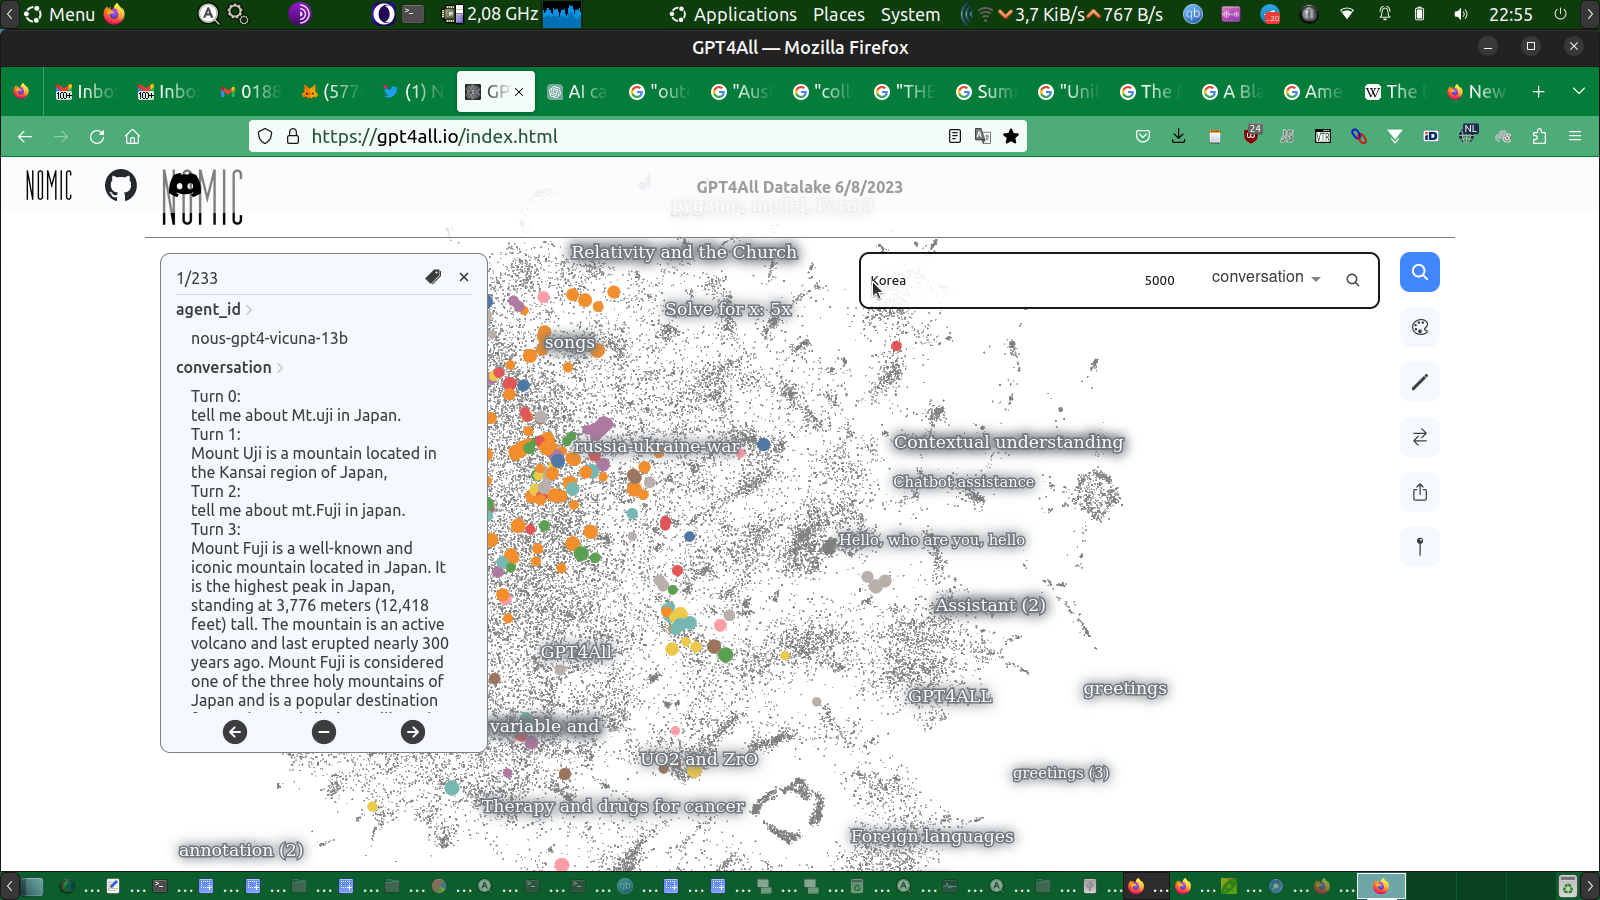Click the tag icon in the data panel

tap(433, 277)
